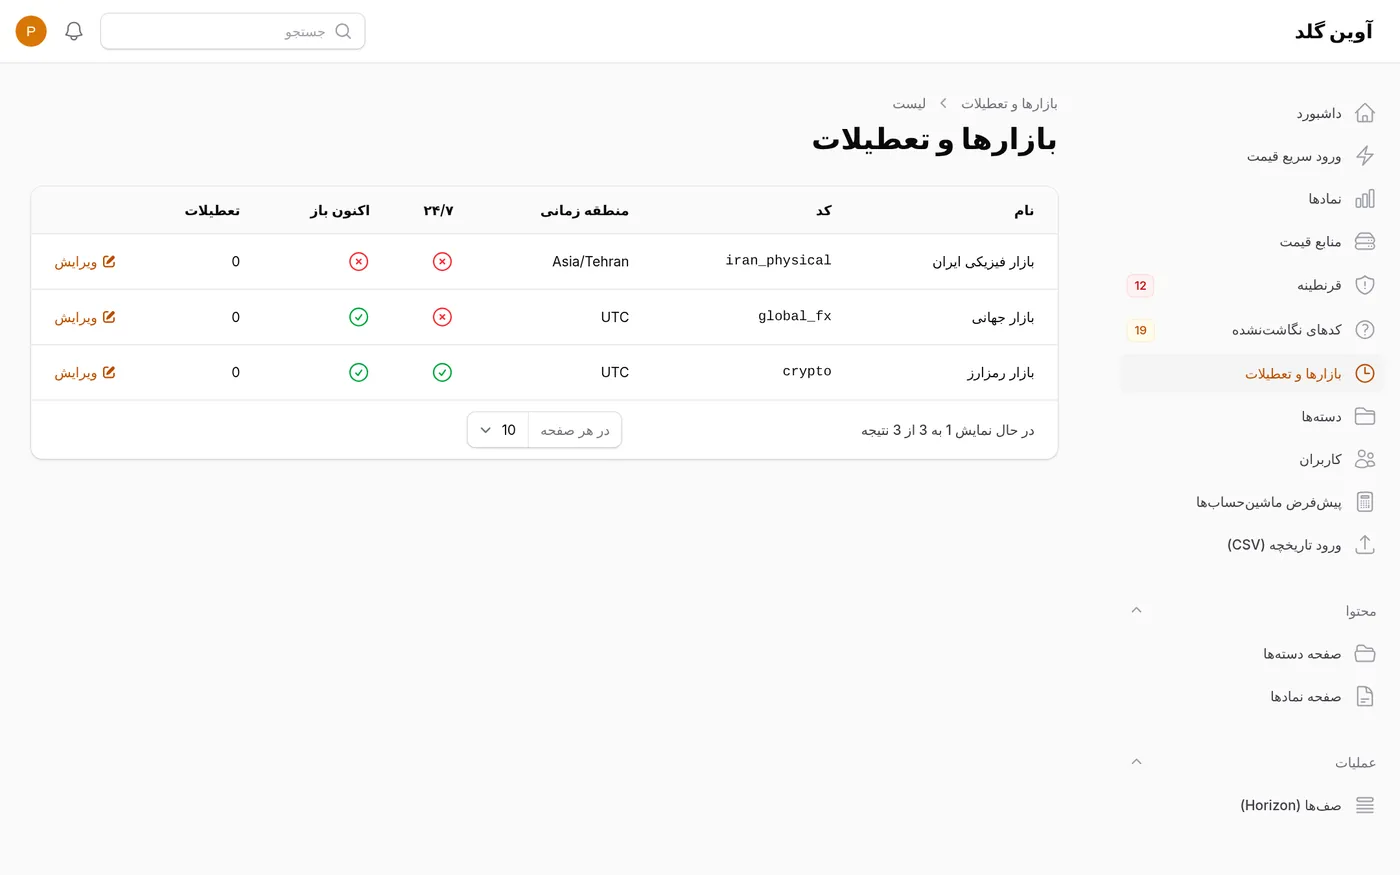Click the shield icon for قرنطینه
1400x875 pixels.
pyautogui.click(x=1365, y=285)
